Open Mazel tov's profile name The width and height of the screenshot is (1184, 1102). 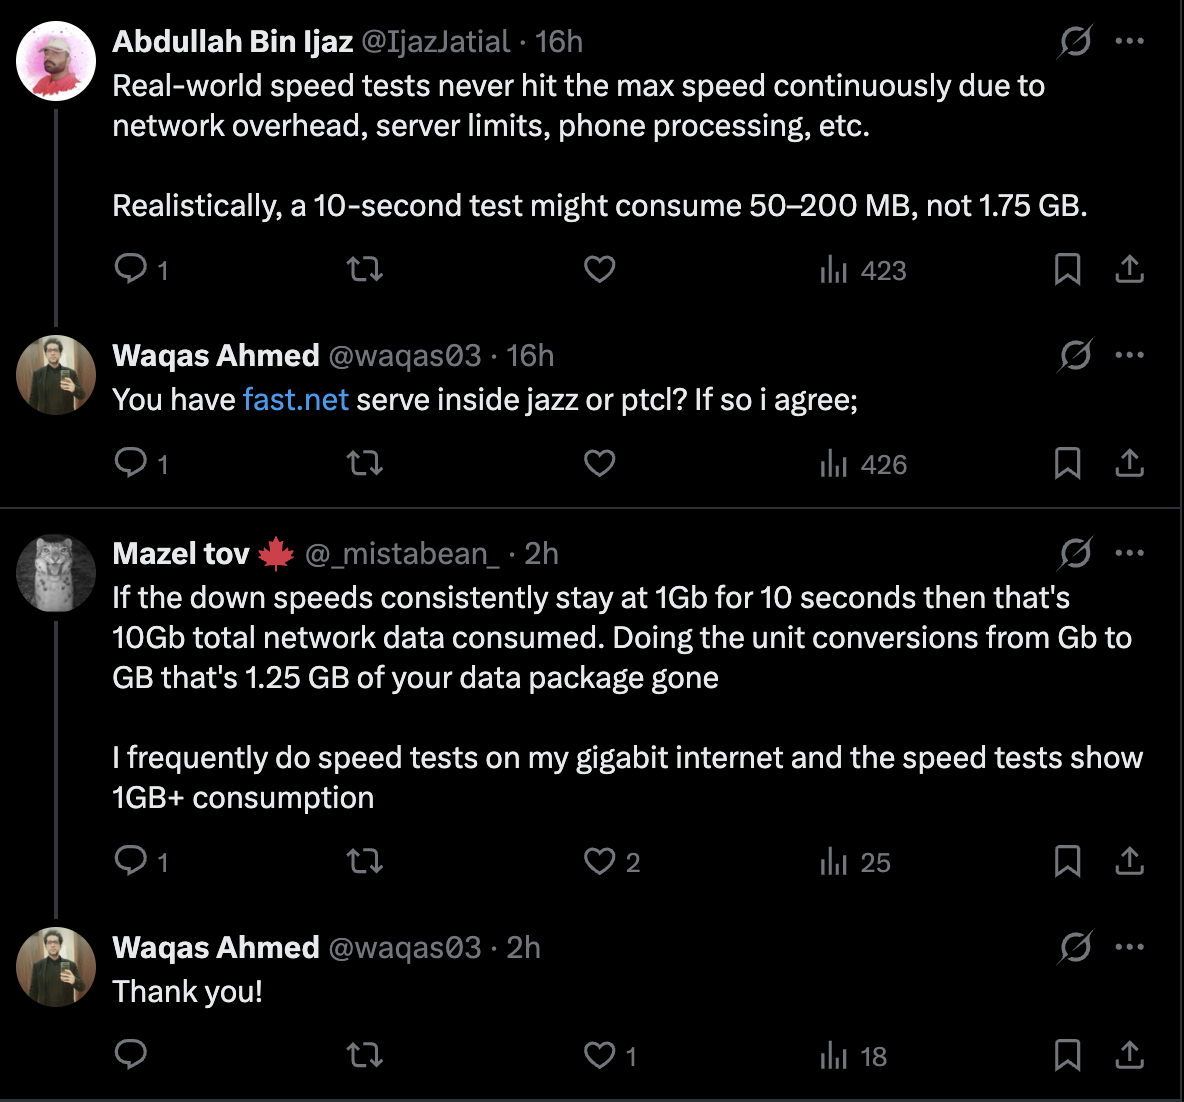181,553
